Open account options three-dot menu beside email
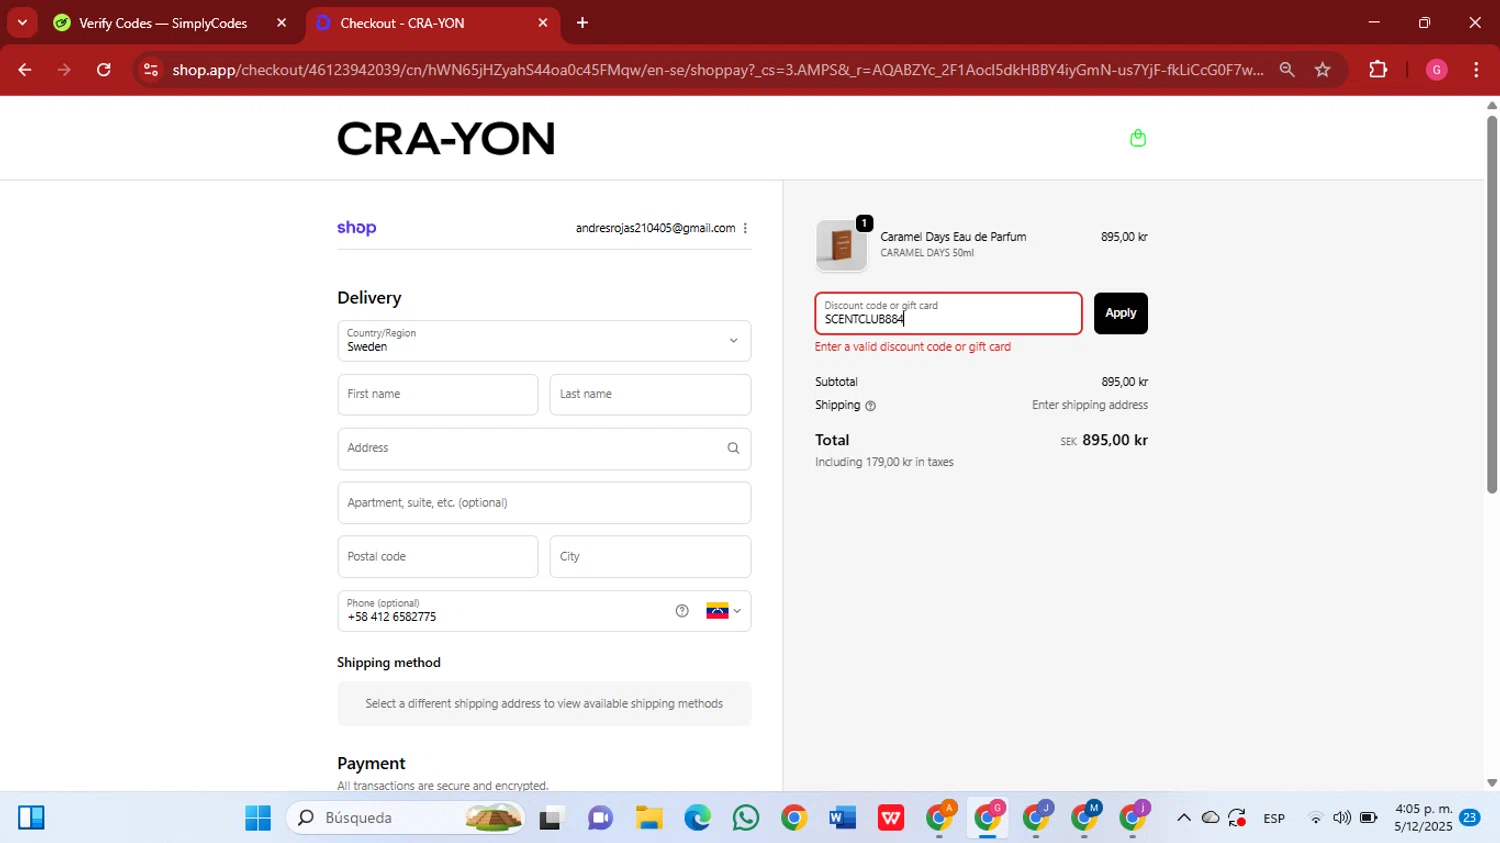The height and width of the screenshot is (843, 1500). pyautogui.click(x=745, y=228)
